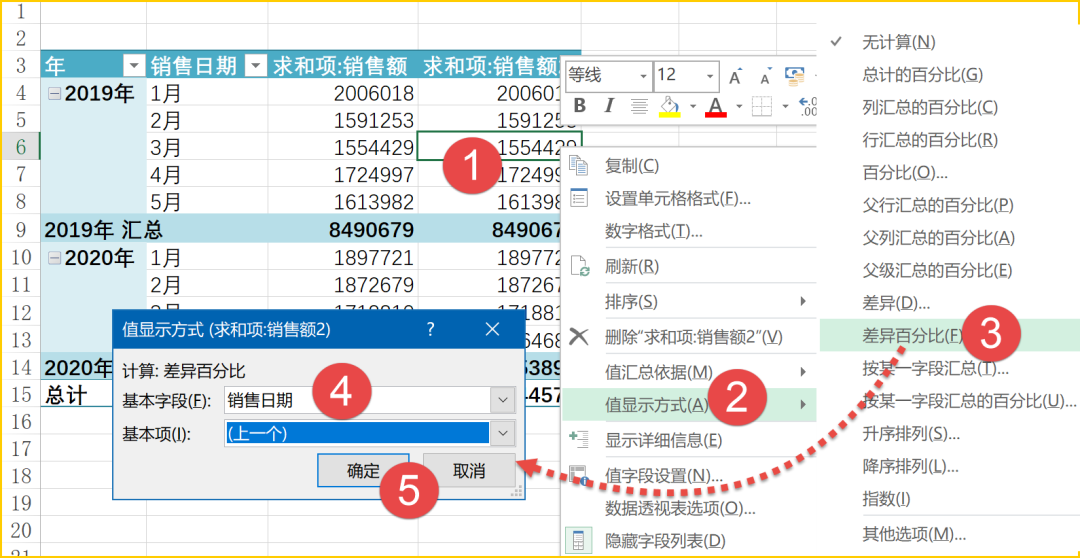Select 其他选项(M)... option
The width and height of the screenshot is (1080, 558).
[914, 534]
